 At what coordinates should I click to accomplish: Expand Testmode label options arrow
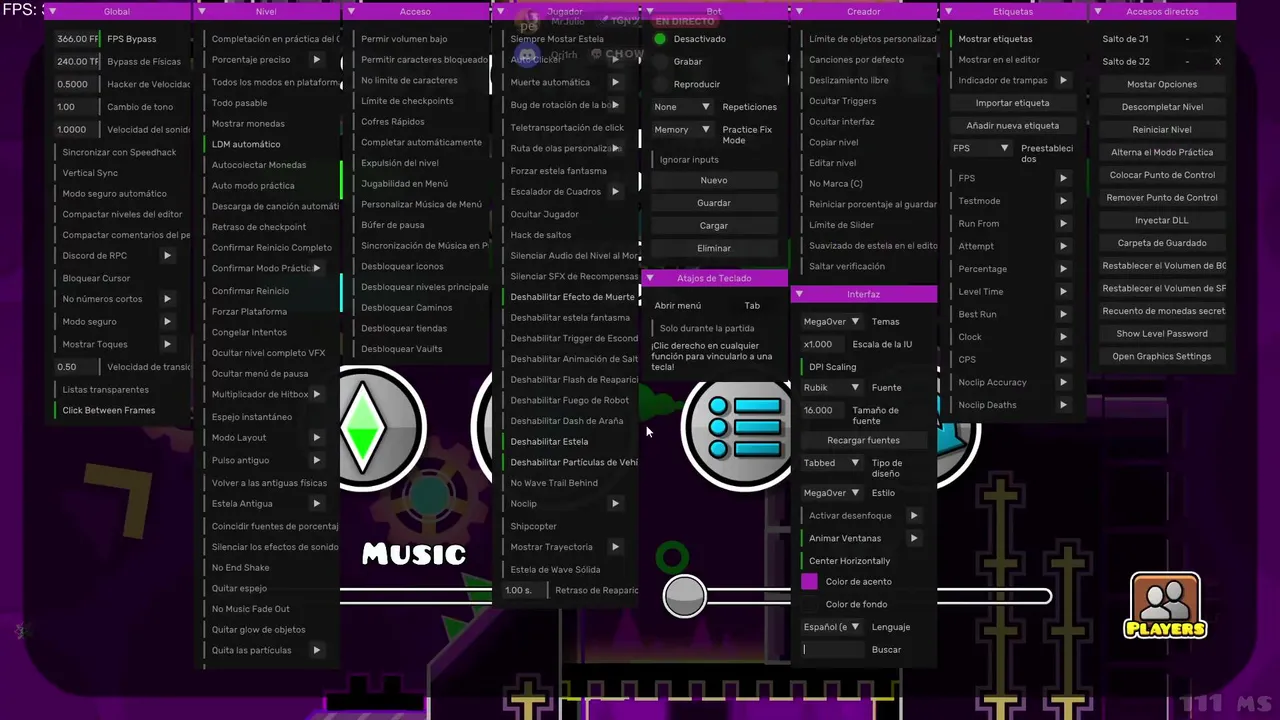tap(1063, 201)
